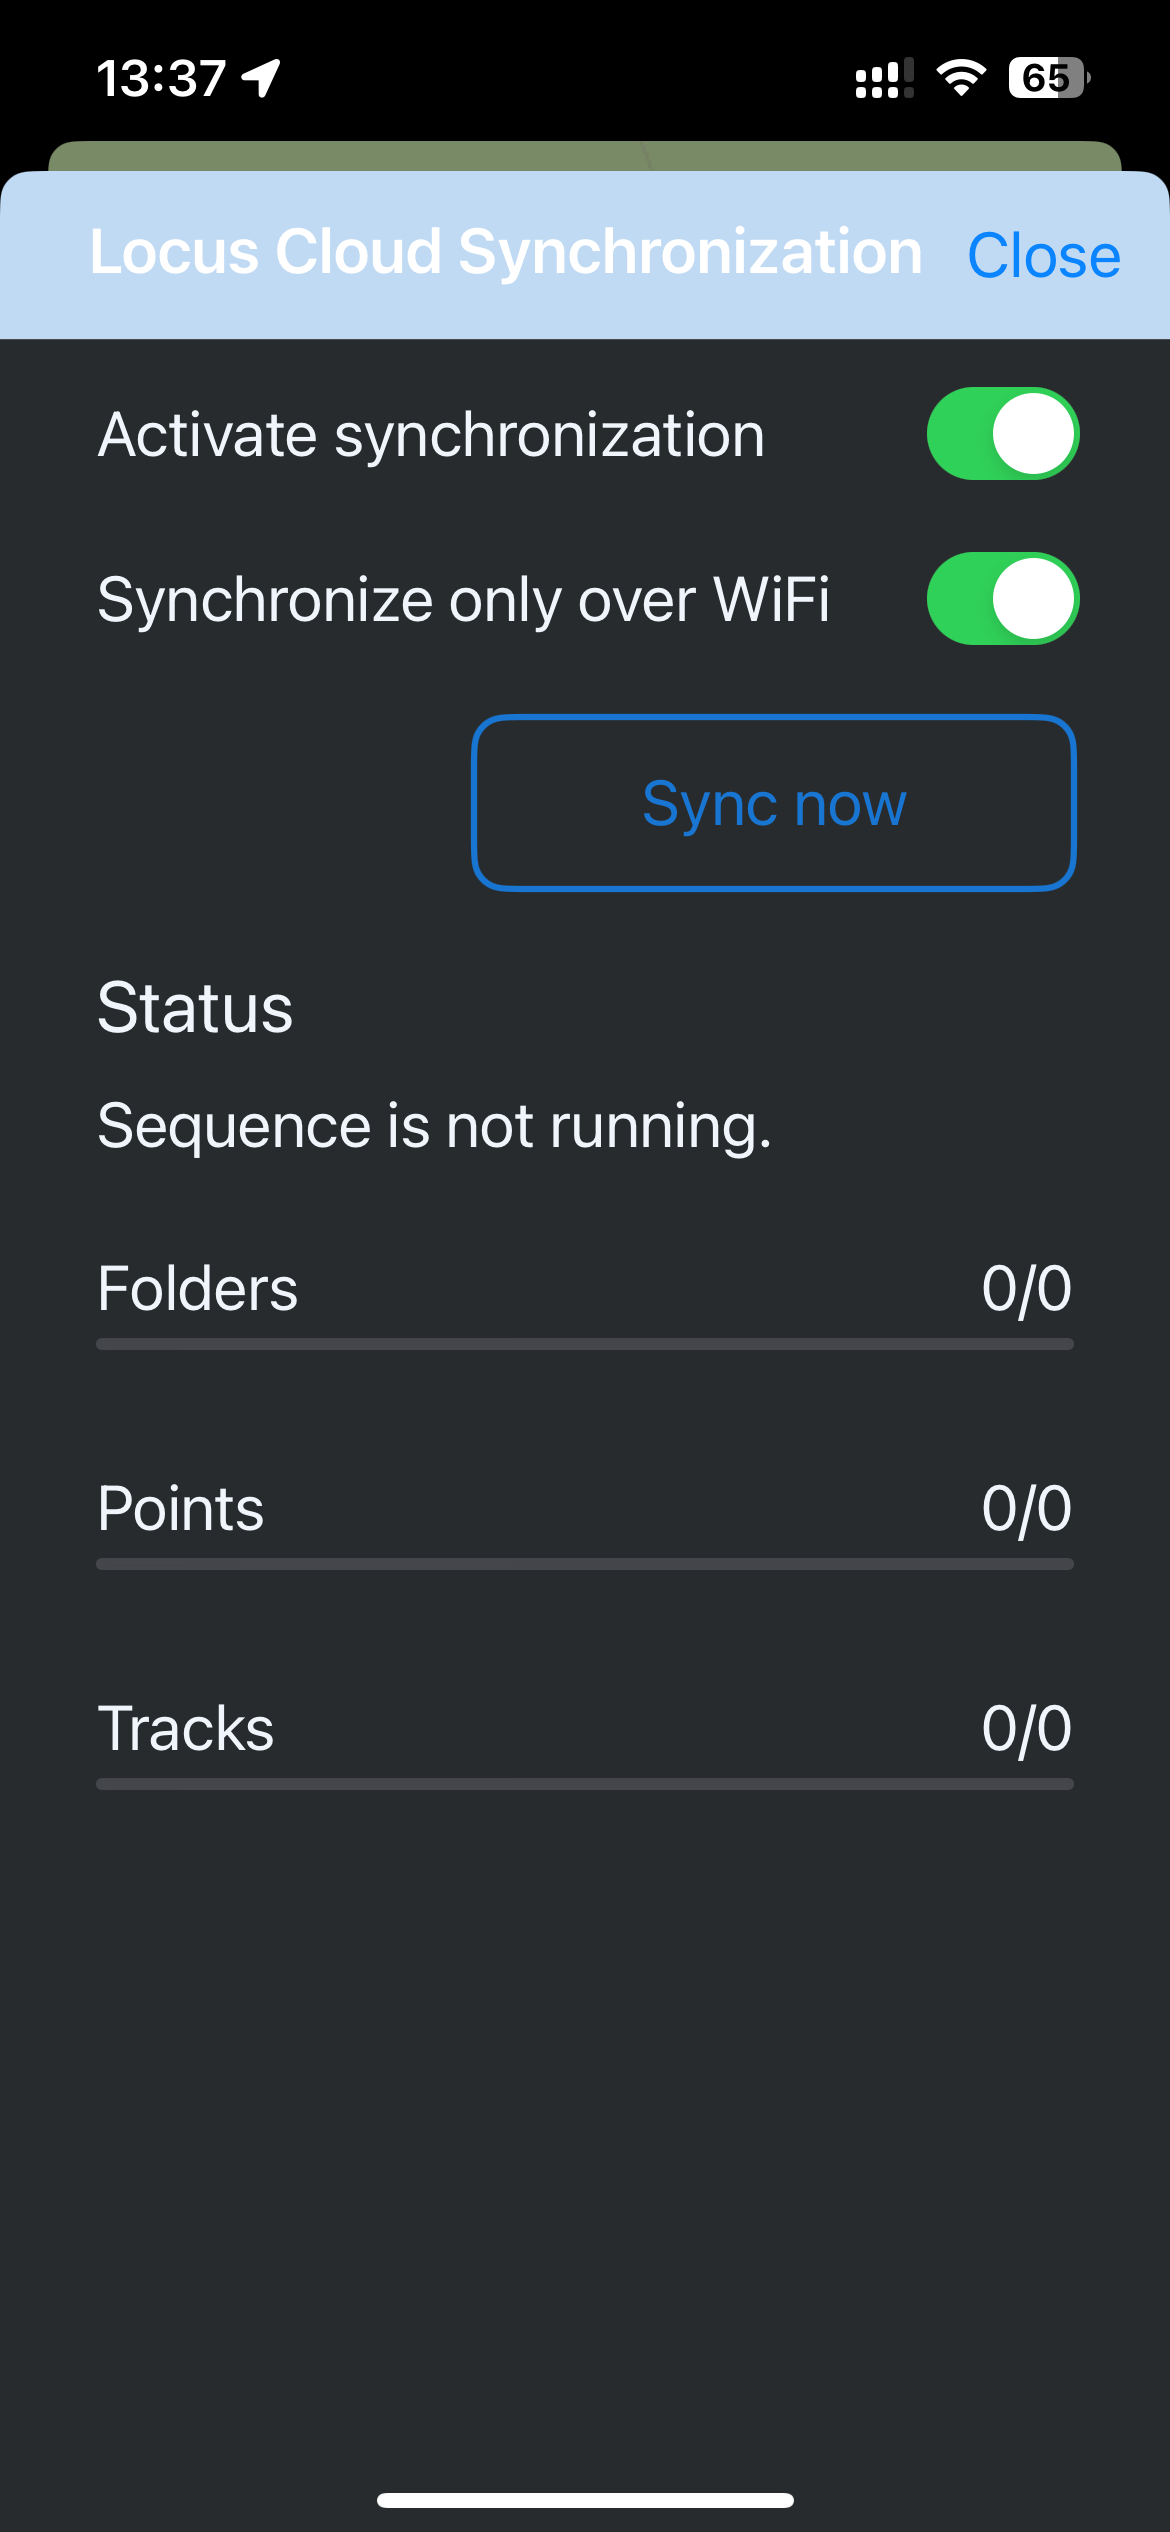Tap the cellular signal strength icon

(884, 78)
